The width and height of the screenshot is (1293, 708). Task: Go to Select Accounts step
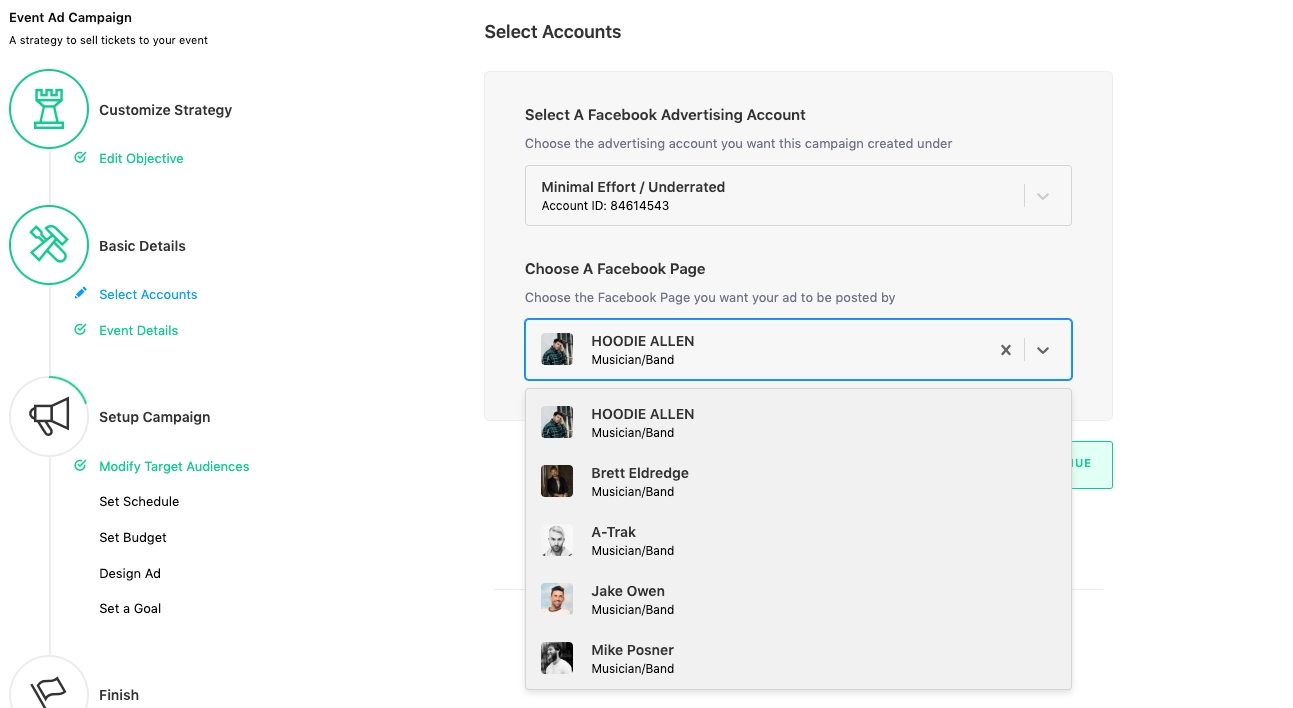pyautogui.click(x=148, y=294)
